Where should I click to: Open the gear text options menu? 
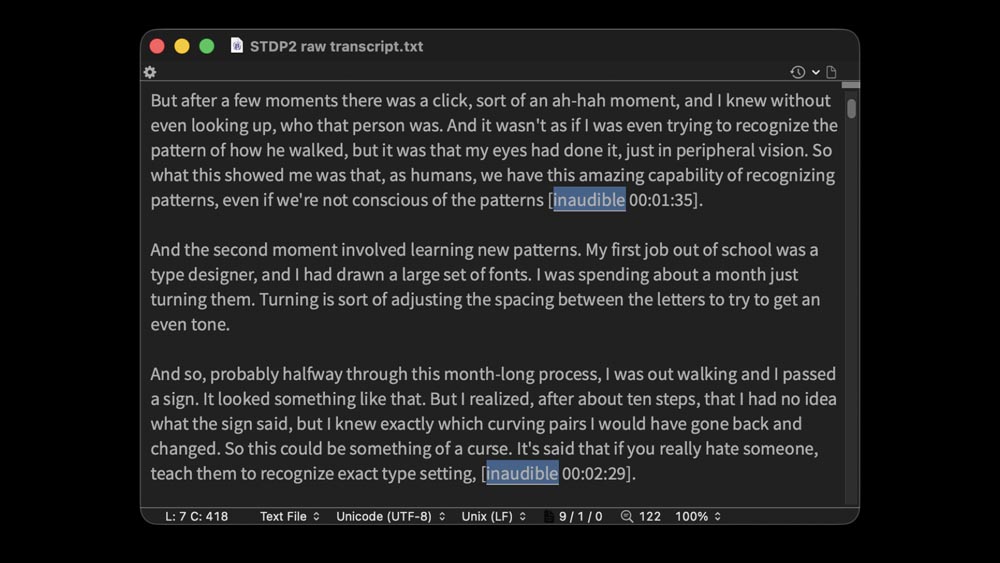(x=150, y=72)
